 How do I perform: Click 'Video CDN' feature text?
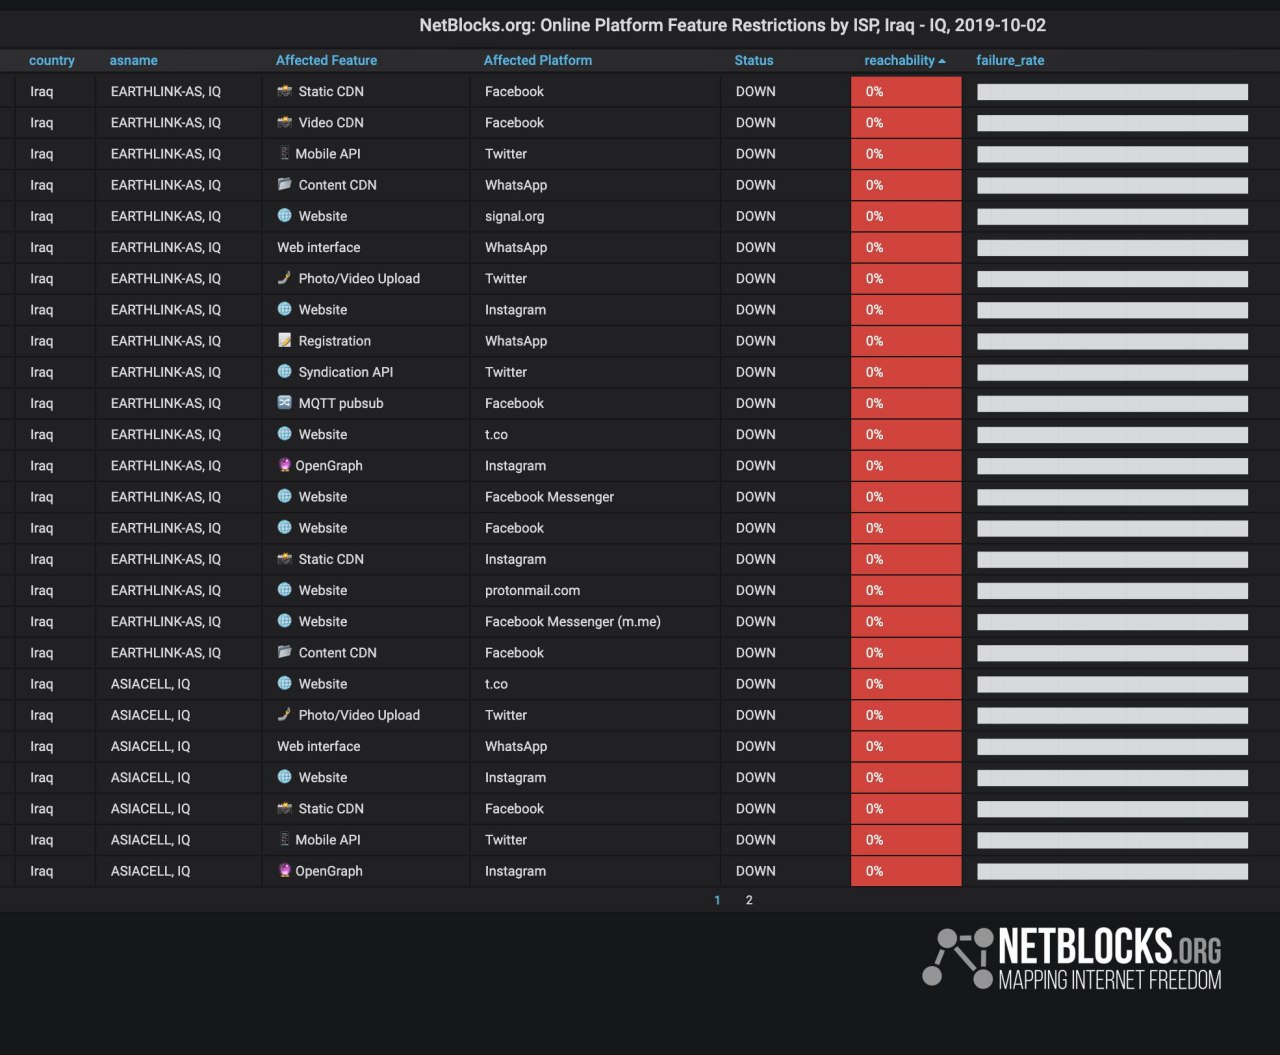[331, 122]
